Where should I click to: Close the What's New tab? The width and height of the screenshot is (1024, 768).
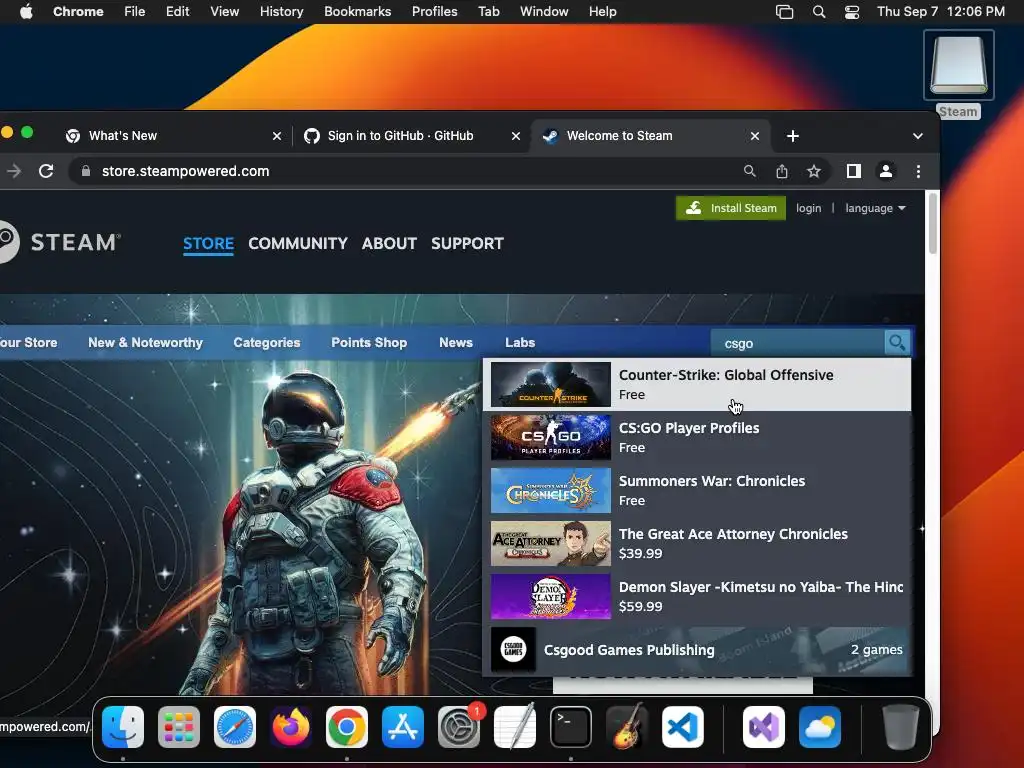tap(277, 136)
